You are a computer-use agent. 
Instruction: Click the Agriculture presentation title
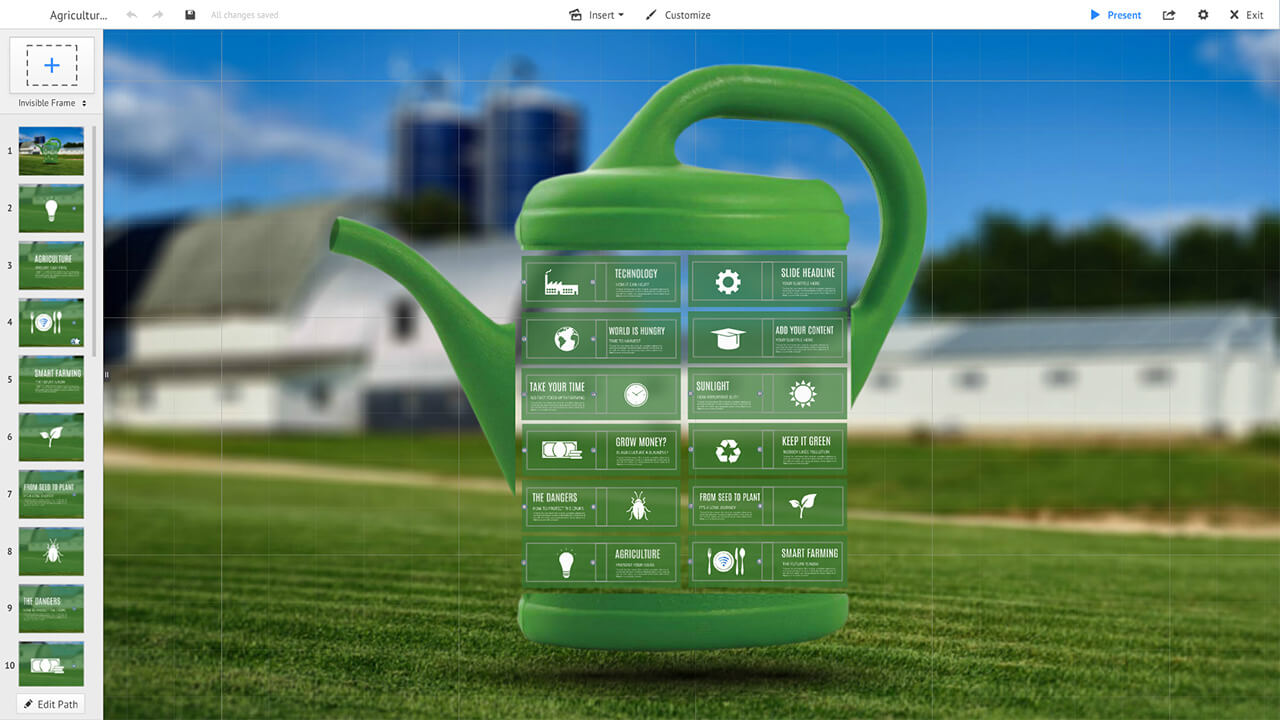pos(78,15)
